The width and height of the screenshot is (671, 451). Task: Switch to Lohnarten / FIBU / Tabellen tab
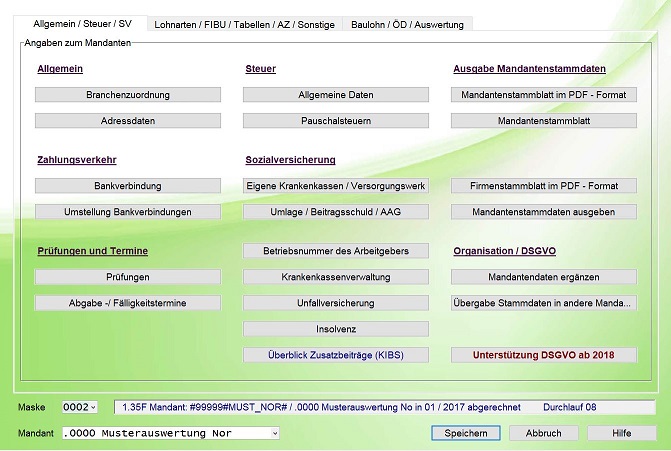coord(244,25)
